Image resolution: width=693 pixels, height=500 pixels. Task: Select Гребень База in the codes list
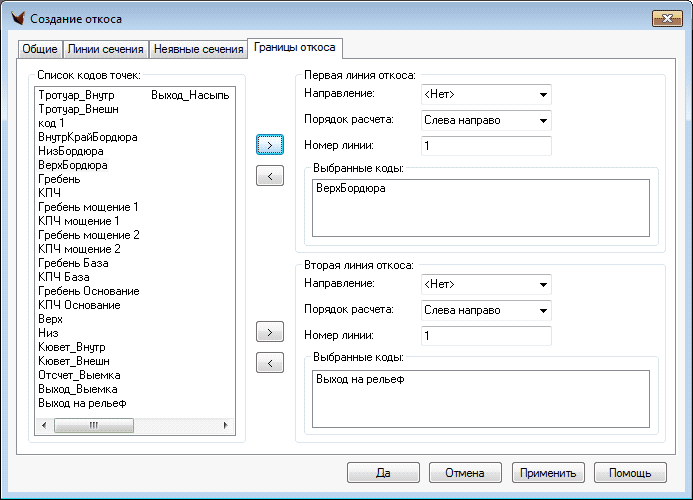[75, 263]
